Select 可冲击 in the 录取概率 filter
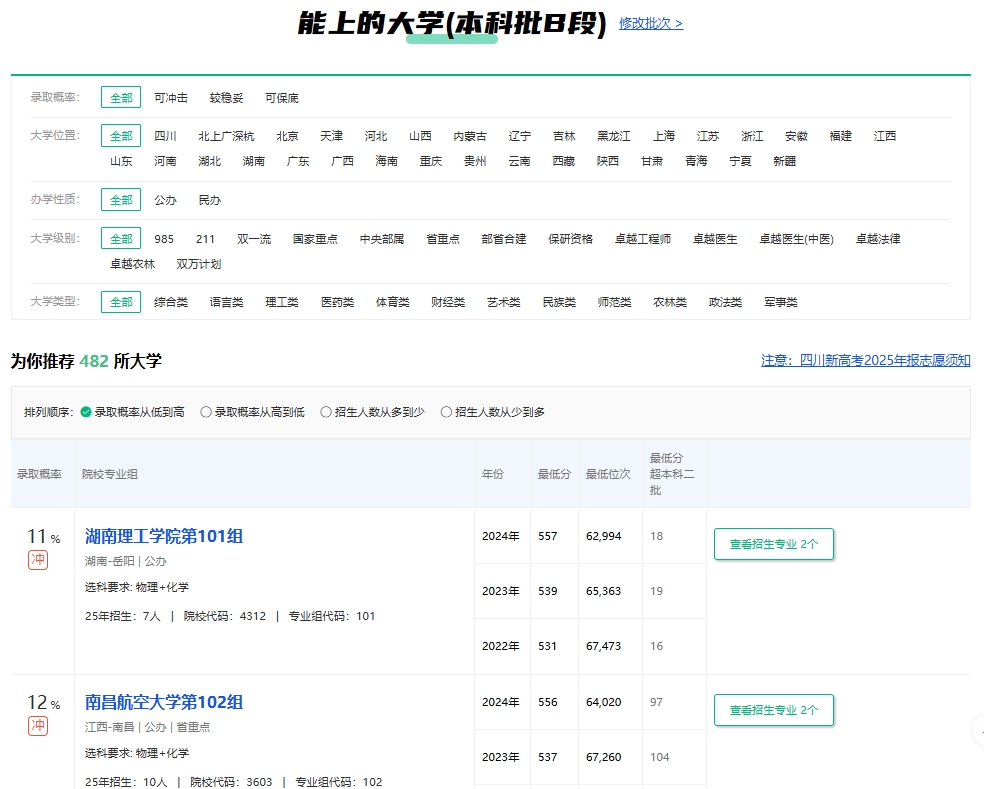Viewport: 984px width, 789px height. pos(171,98)
